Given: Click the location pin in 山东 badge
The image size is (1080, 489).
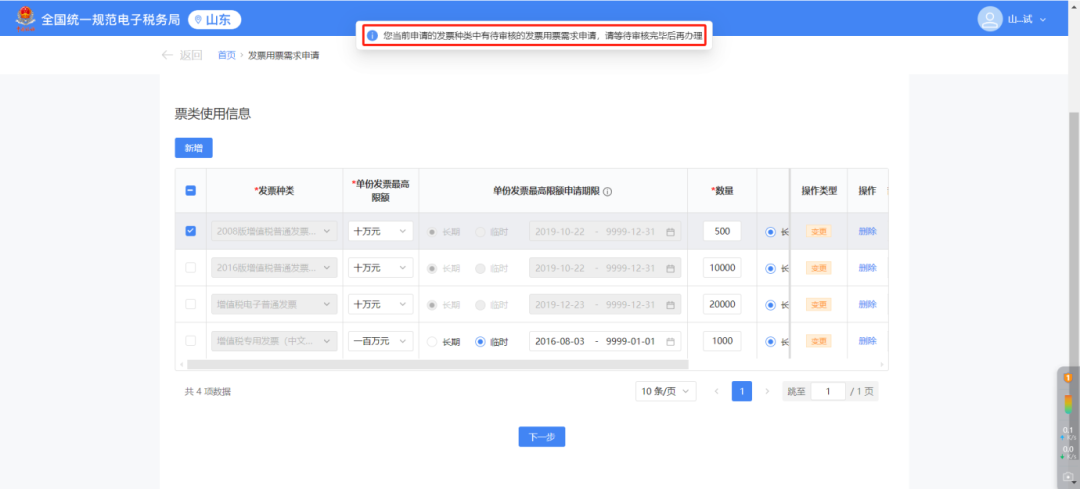Looking at the screenshot, I should 199,20.
